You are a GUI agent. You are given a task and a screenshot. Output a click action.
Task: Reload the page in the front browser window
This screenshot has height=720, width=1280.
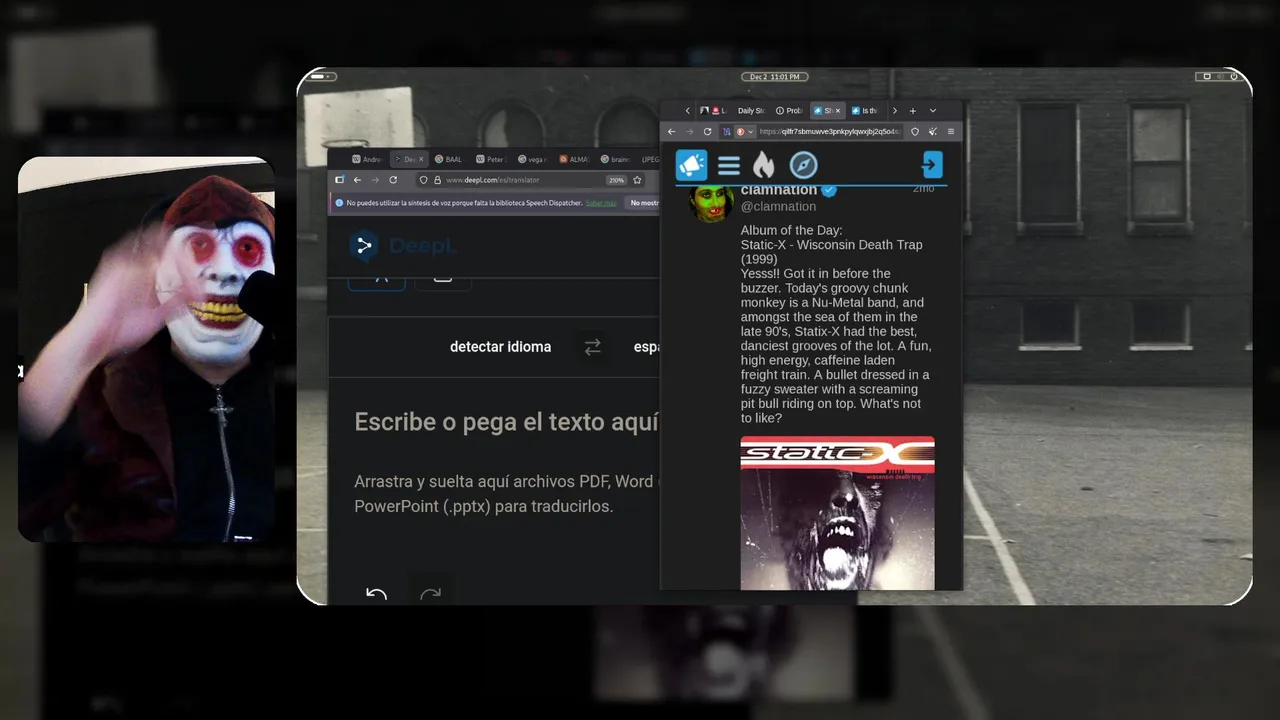(707, 131)
